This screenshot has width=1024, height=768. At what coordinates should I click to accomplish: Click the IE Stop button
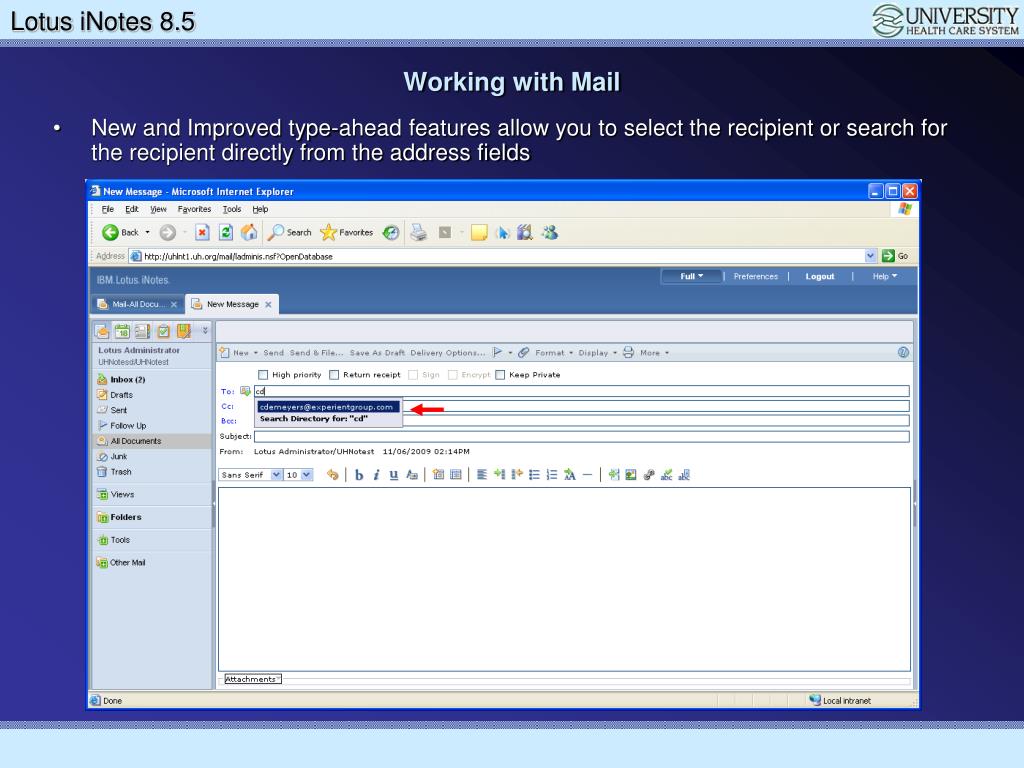coord(202,232)
